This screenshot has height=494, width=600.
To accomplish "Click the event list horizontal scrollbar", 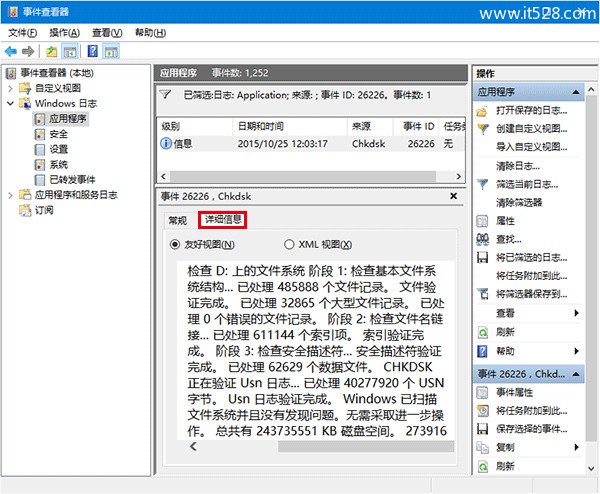I will click(x=303, y=176).
